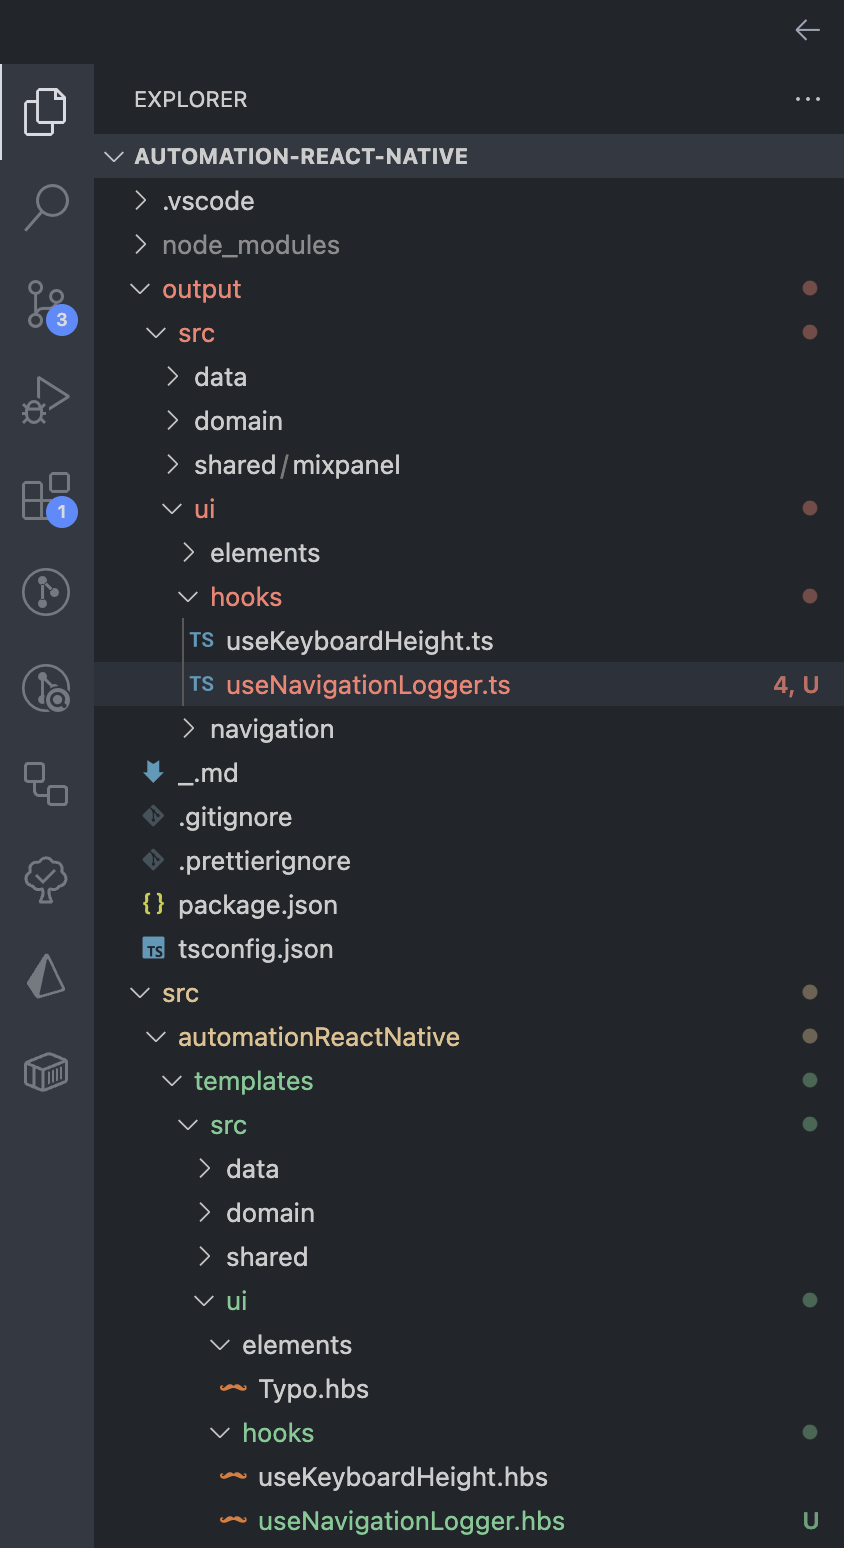Open Explorer's more actions ellipsis menu
Screen dimensions: 844x1548
point(807,99)
